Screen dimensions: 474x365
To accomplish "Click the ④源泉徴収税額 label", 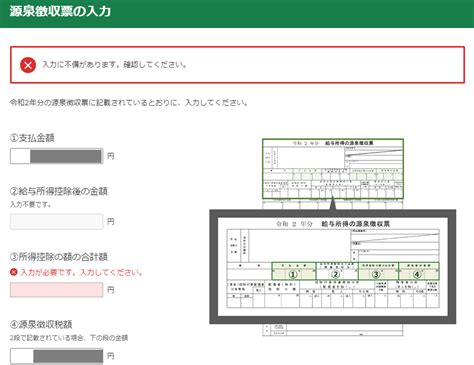I will pos(41,324).
